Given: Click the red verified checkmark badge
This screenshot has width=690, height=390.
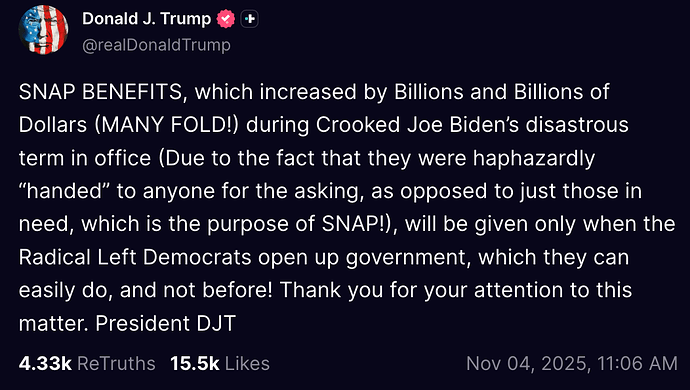Looking at the screenshot, I should click(226, 19).
